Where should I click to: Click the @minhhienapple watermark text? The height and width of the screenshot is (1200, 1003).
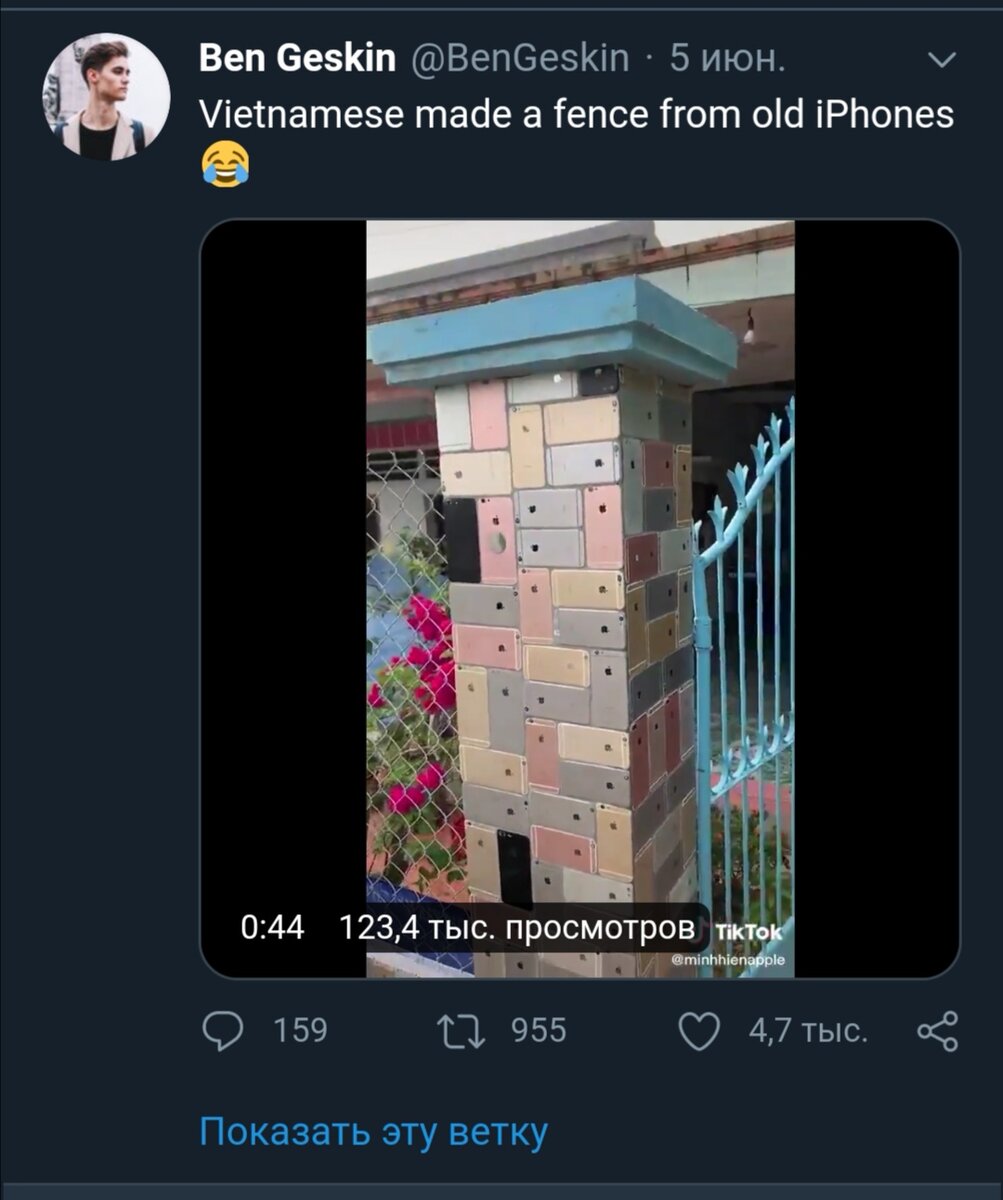728,960
